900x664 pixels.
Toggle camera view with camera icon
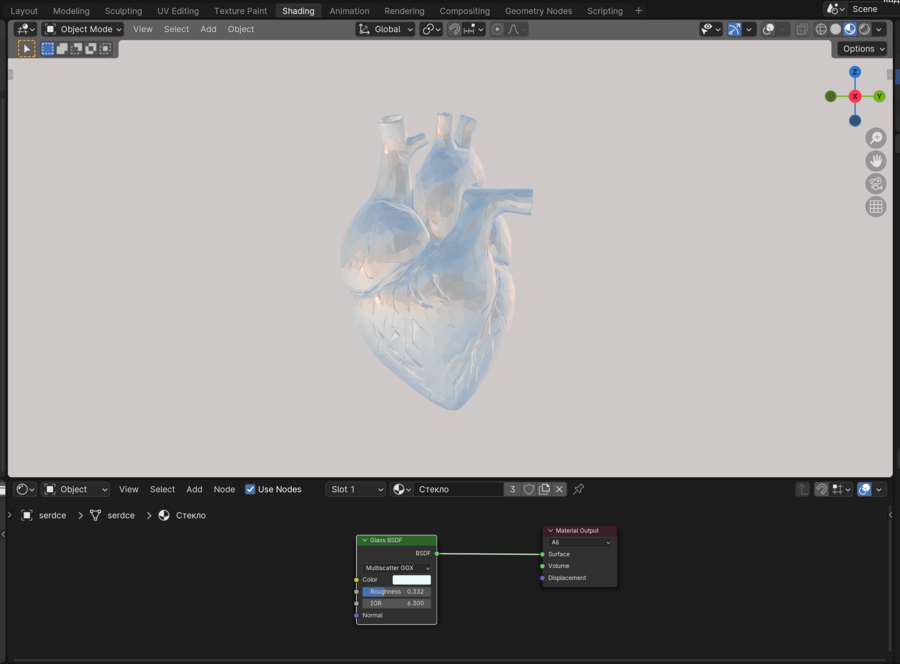(x=876, y=184)
